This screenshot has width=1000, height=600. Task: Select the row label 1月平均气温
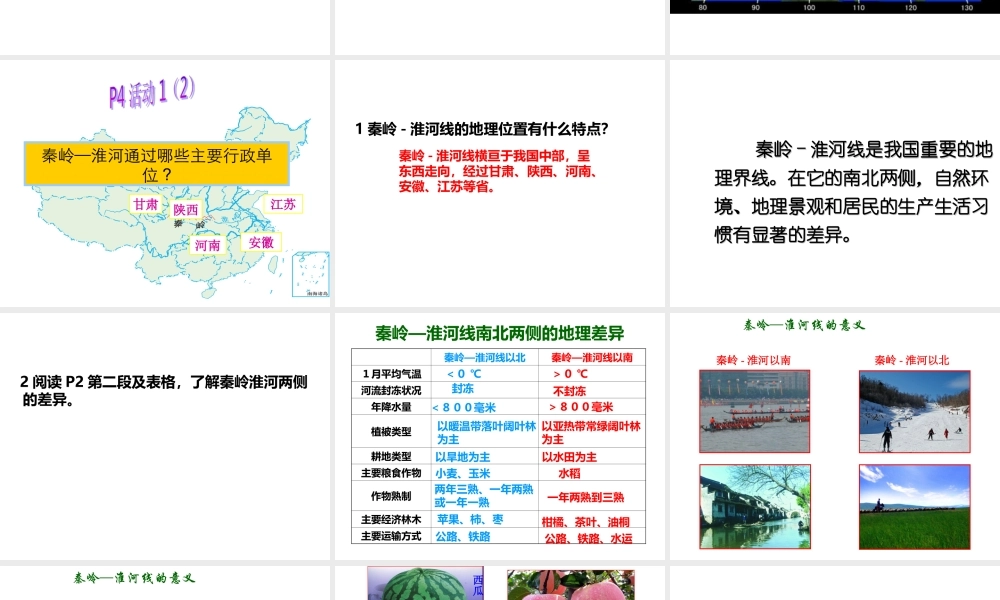click(x=391, y=374)
